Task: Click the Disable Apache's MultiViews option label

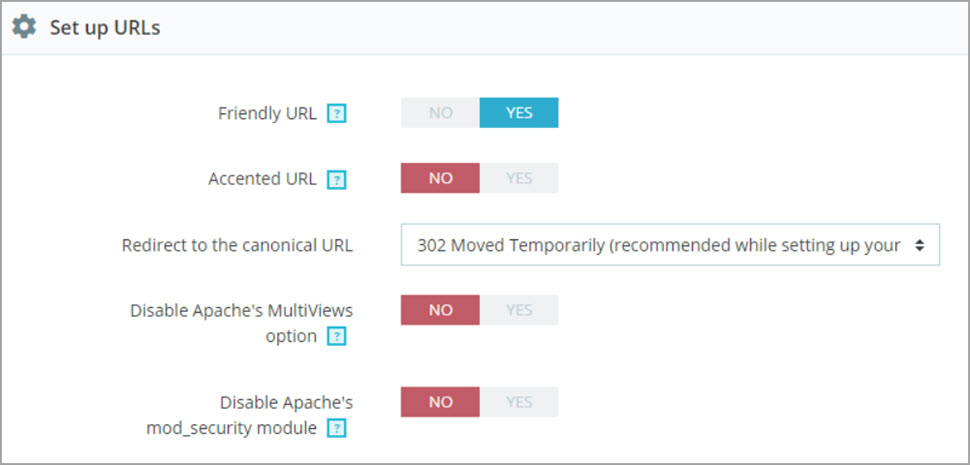Action: (241, 311)
